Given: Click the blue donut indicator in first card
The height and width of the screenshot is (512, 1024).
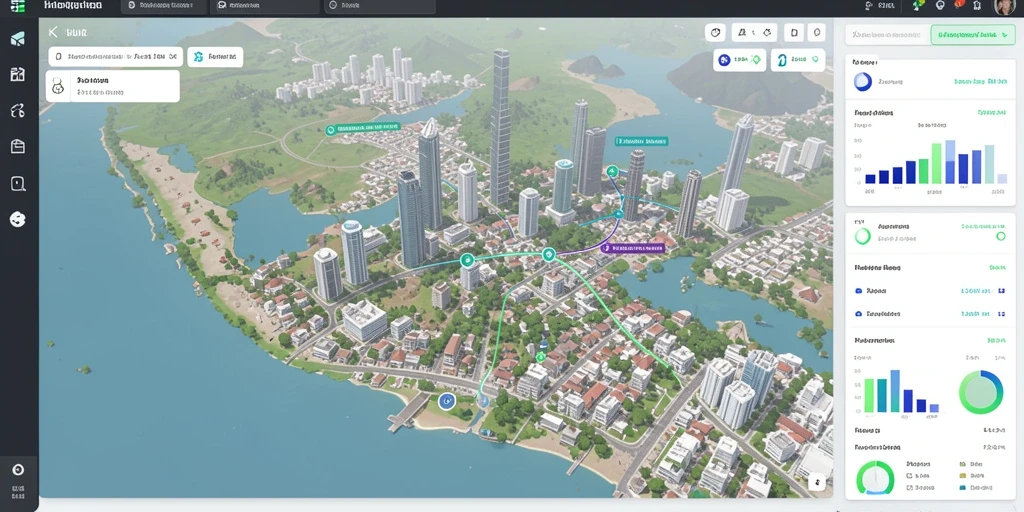Looking at the screenshot, I should coord(863,82).
